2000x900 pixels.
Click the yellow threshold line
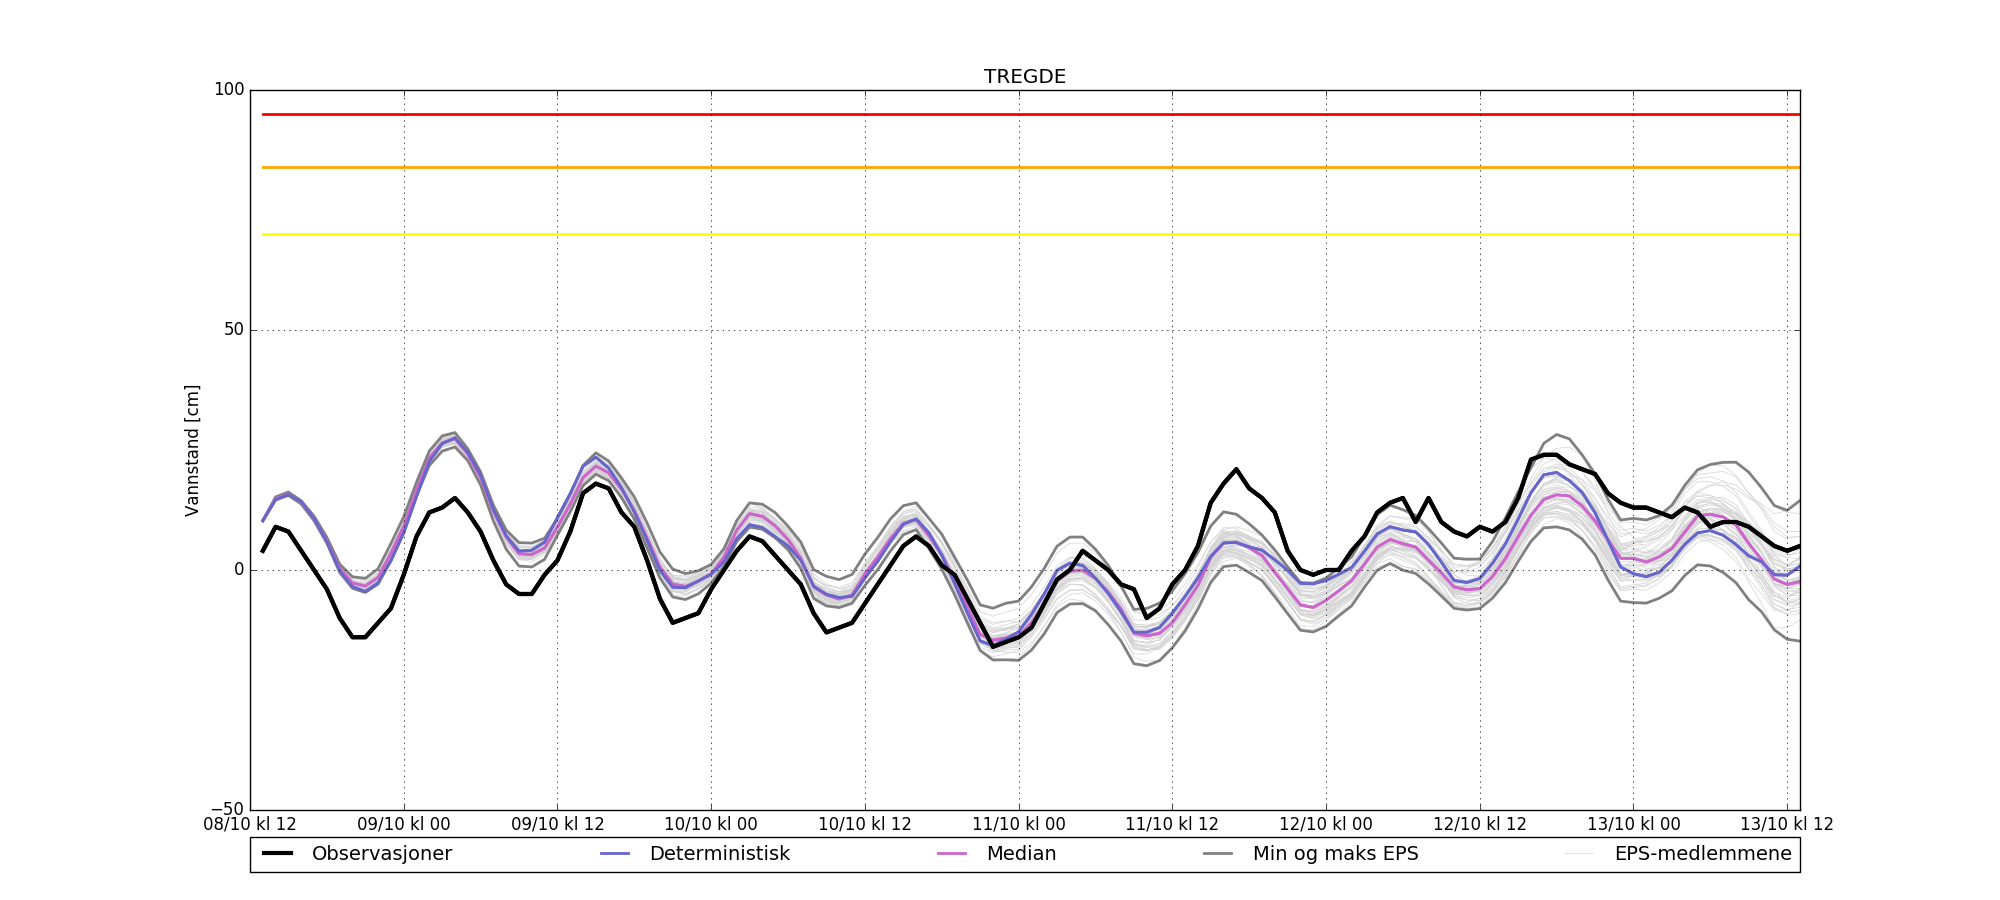click(1024, 235)
